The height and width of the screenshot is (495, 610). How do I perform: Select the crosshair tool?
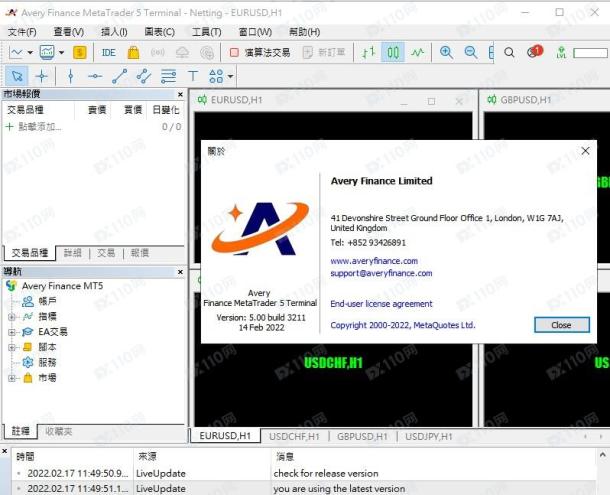click(41, 76)
